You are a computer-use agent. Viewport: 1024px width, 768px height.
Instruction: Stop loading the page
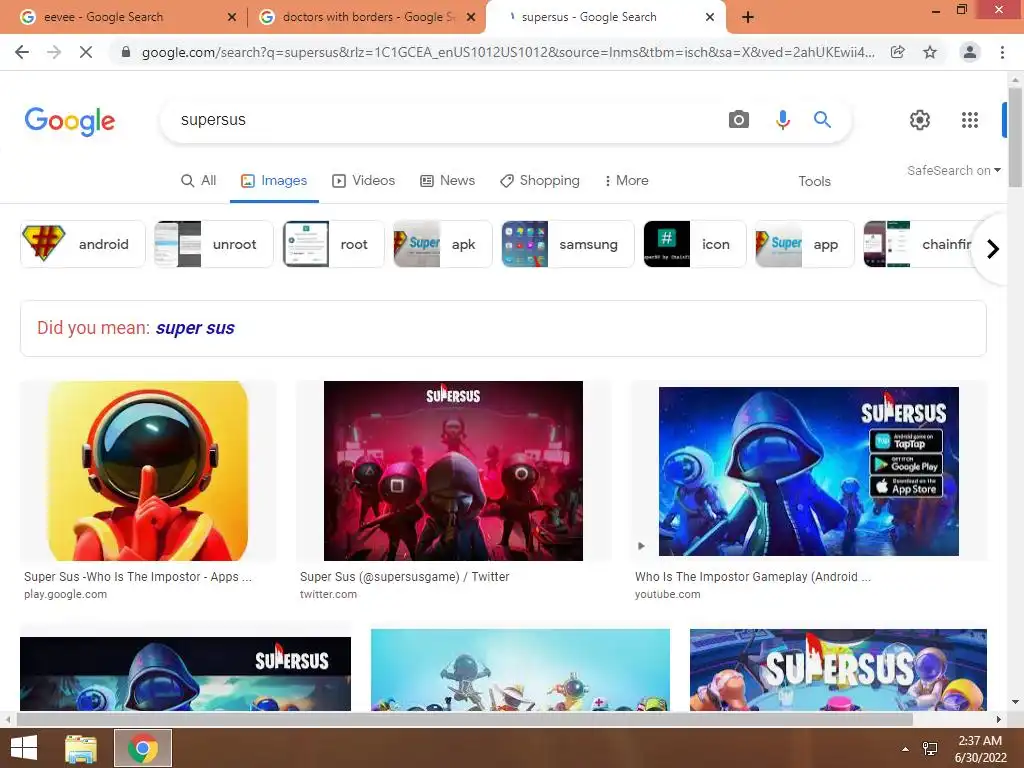pyautogui.click(x=86, y=52)
